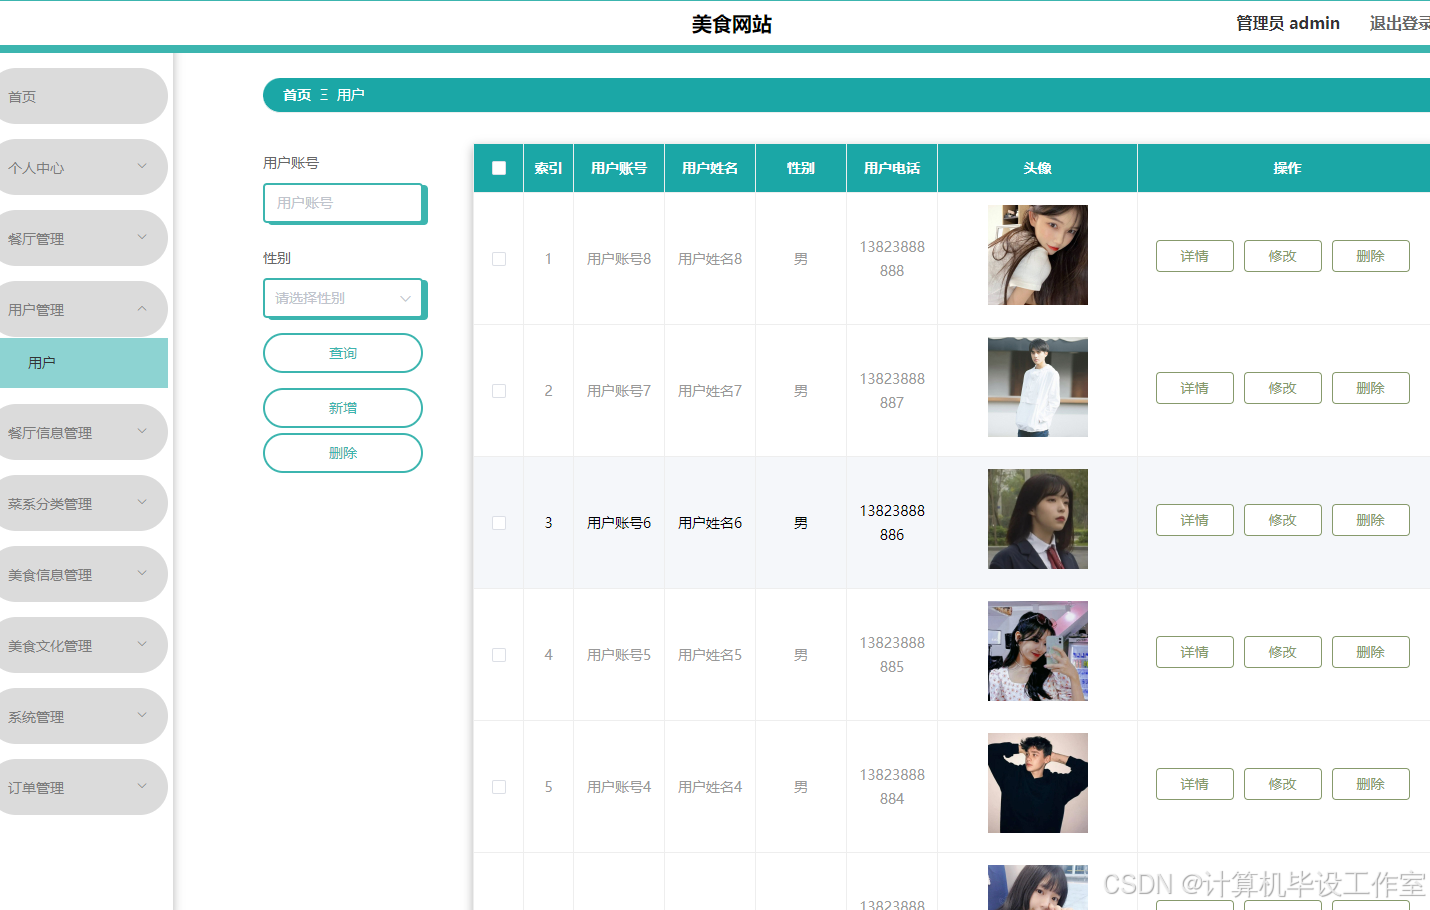
Task: Click the 删除 button below 新增
Action: click(343, 453)
